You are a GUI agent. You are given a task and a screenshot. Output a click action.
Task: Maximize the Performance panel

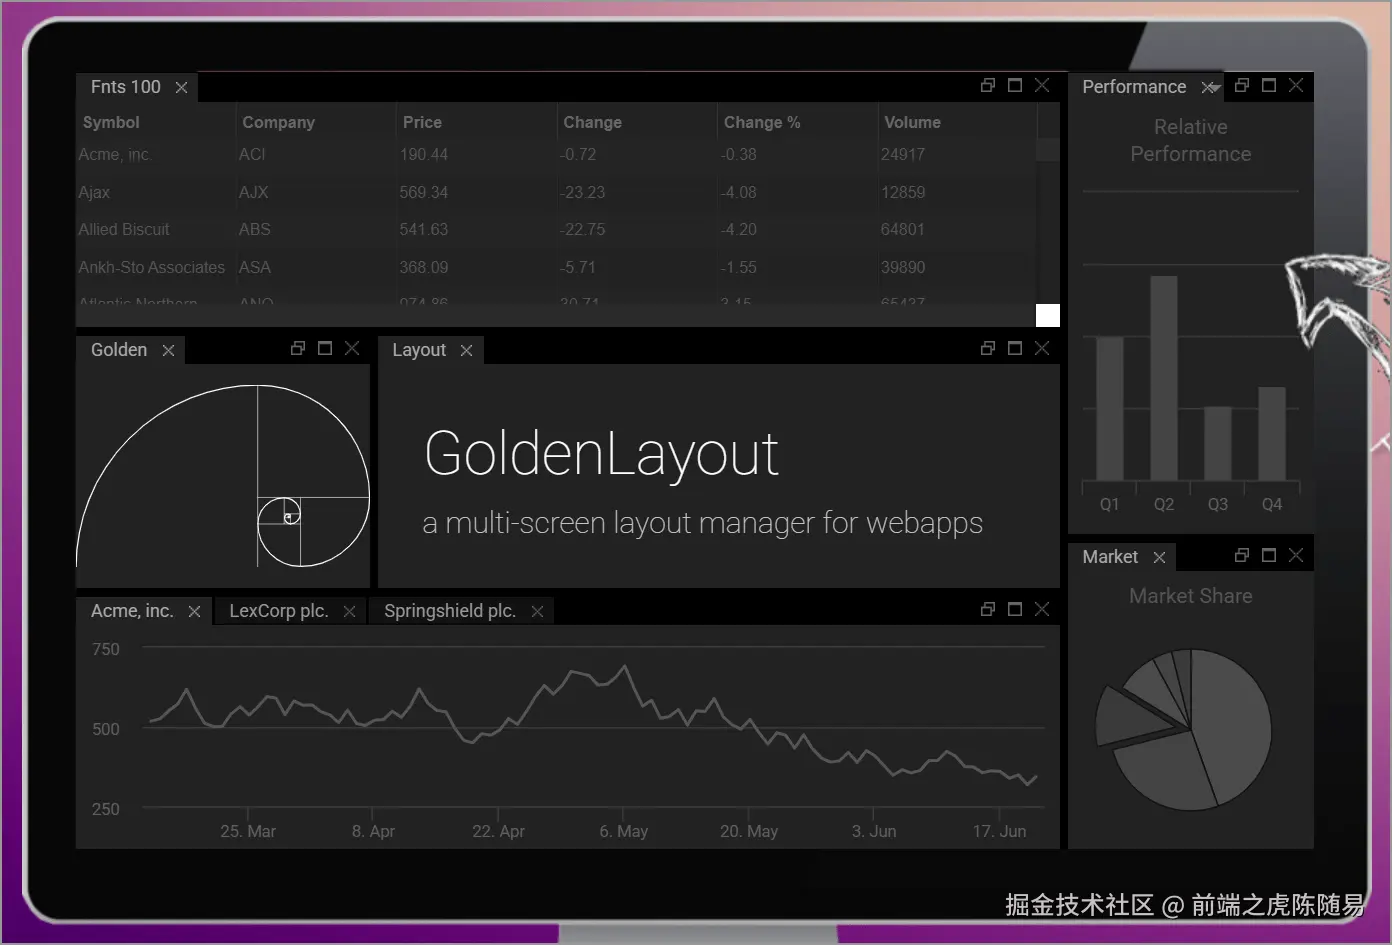pyautogui.click(x=1268, y=86)
